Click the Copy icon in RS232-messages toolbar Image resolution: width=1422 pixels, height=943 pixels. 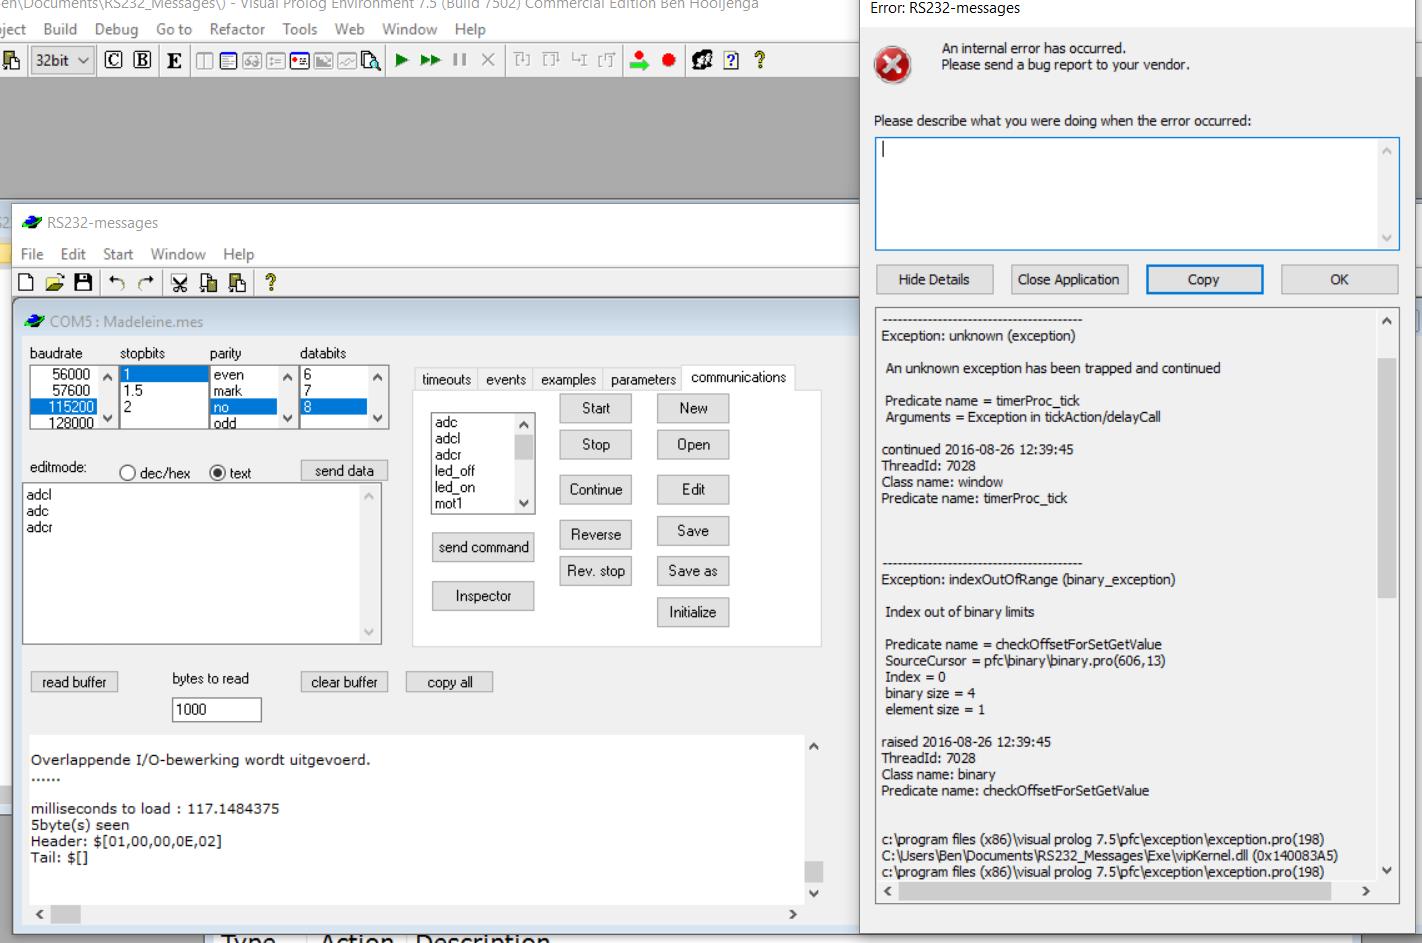[x=208, y=283]
